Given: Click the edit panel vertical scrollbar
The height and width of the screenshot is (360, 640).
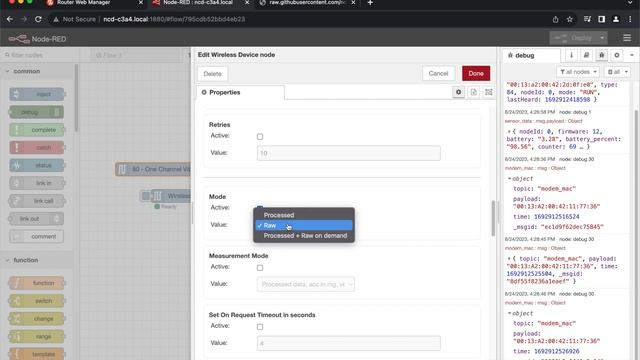Looking at the screenshot, I should point(493,218).
